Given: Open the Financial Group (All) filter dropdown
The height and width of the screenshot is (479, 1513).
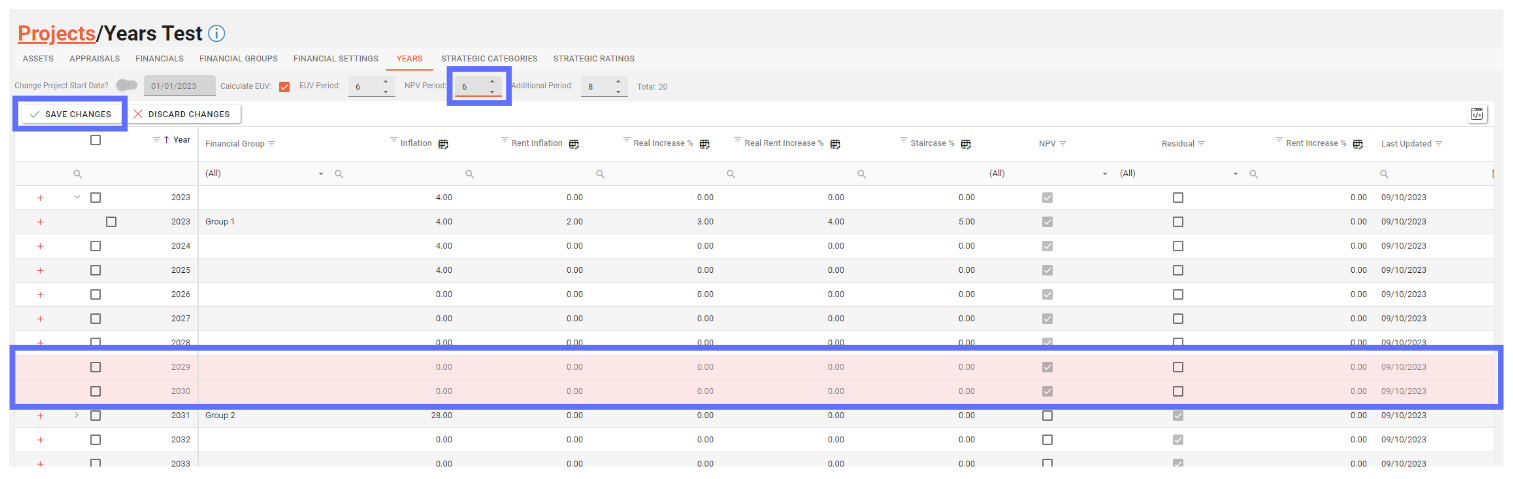Looking at the screenshot, I should 321,174.
